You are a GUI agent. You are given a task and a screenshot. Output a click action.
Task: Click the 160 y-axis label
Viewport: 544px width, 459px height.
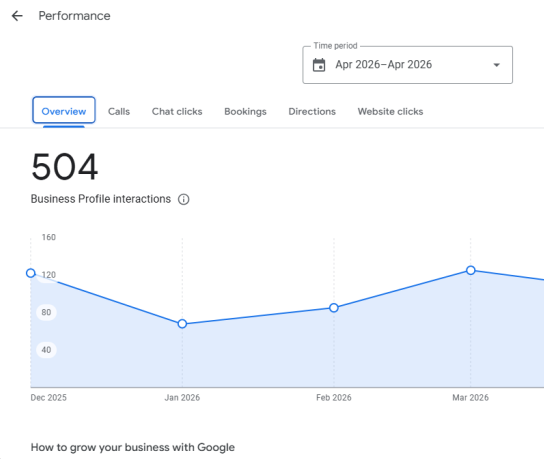tap(49, 237)
